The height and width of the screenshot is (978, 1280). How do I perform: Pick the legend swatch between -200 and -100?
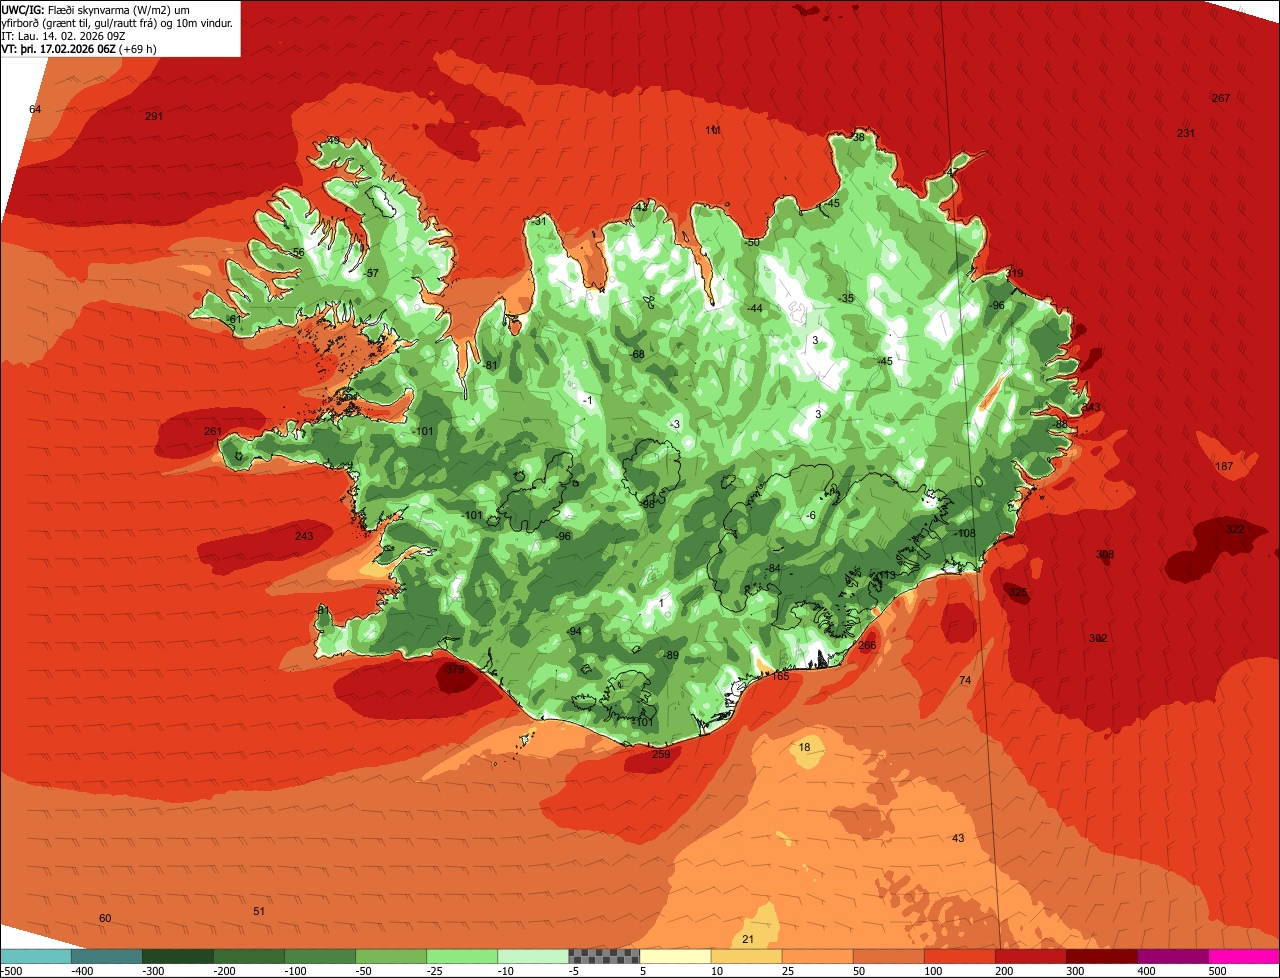(249, 956)
